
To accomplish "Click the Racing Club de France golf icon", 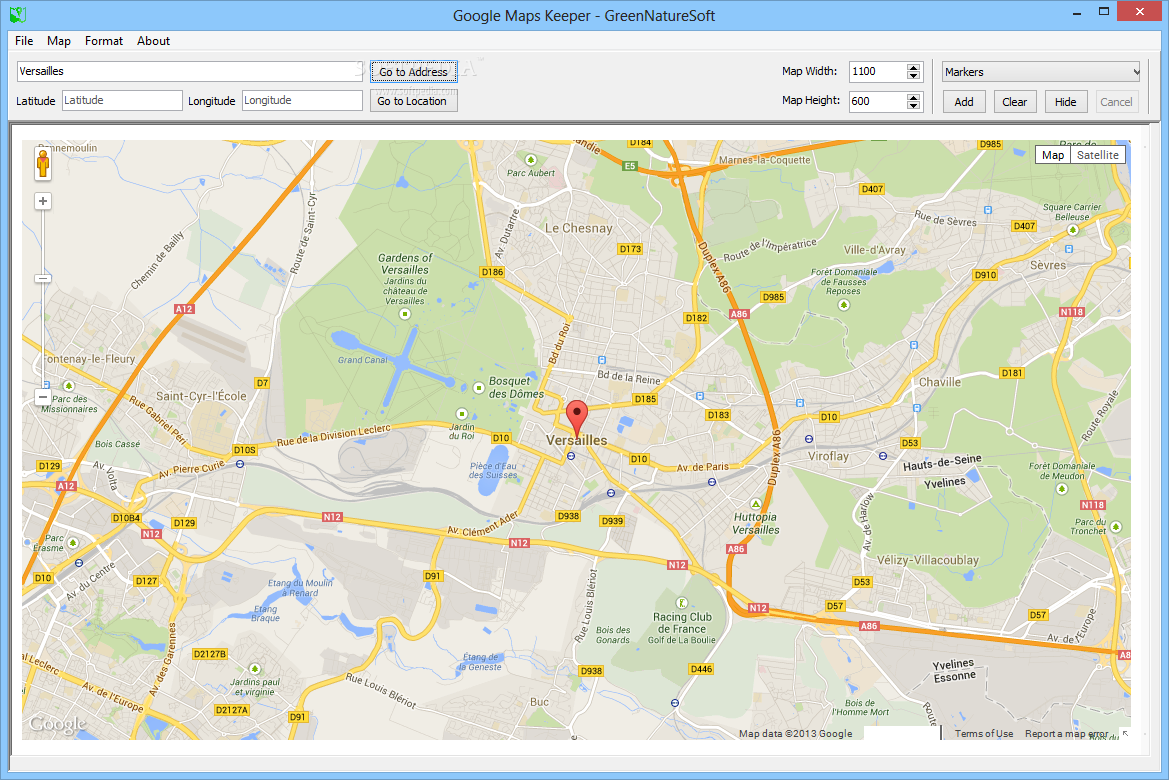I will tap(681, 603).
